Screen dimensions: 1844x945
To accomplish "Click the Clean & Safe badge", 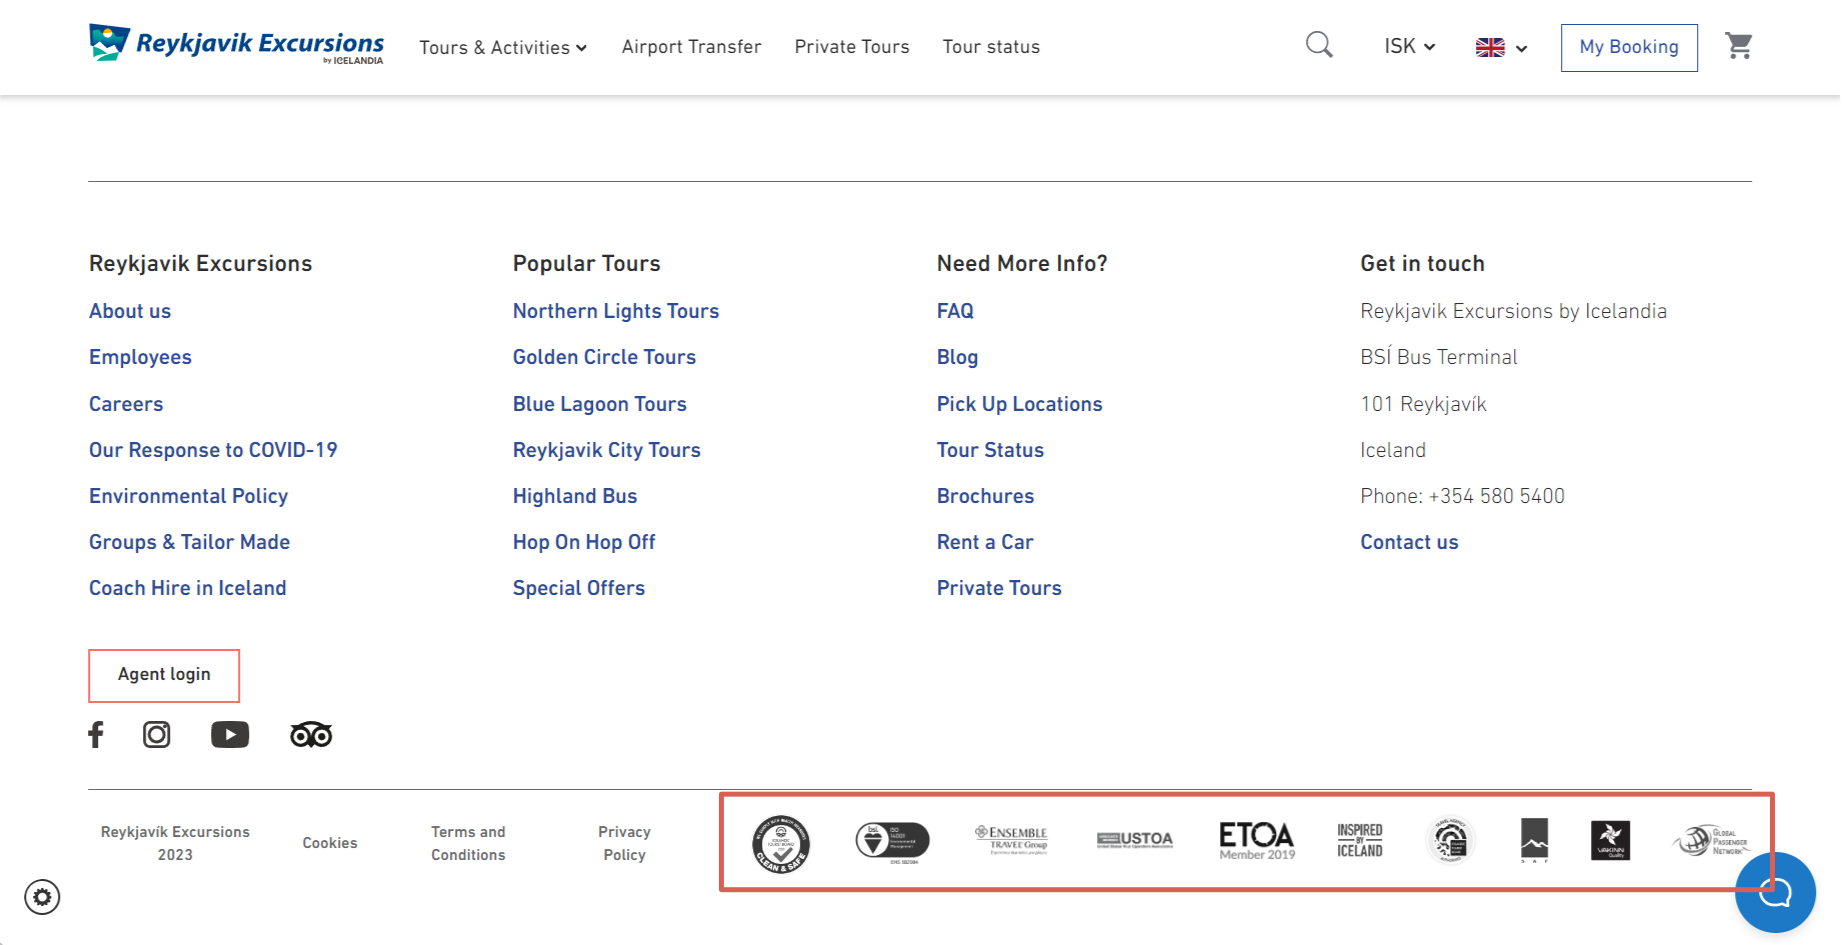I will (x=781, y=843).
